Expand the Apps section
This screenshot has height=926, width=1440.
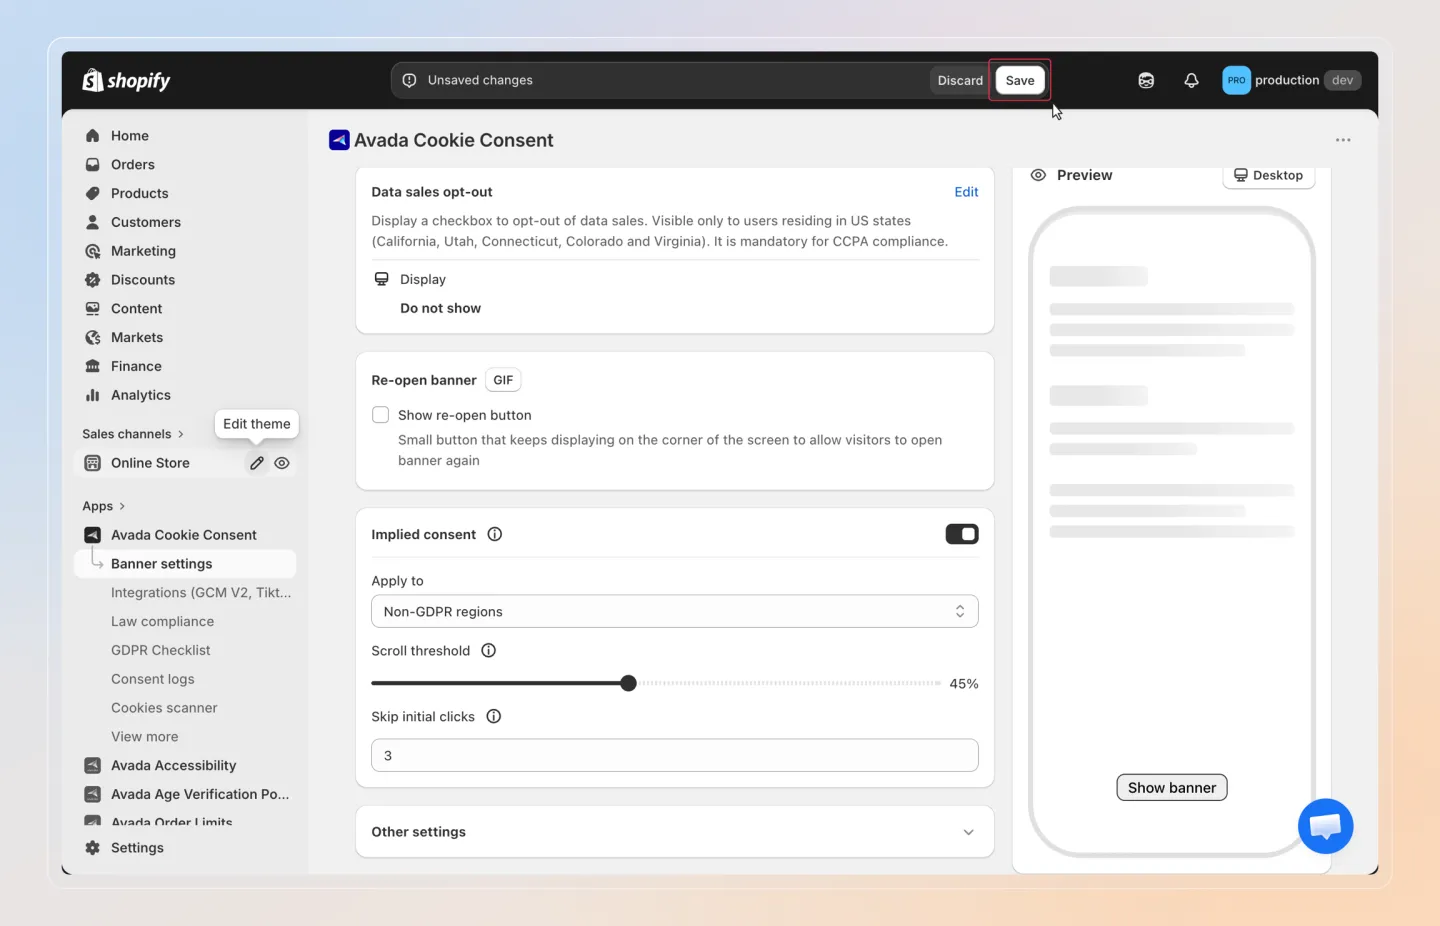(103, 506)
